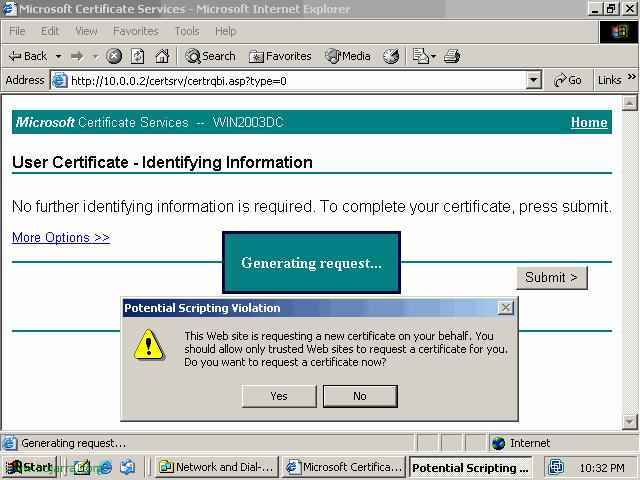Screen dimensions: 640x480
Task: Click the Print toolbar icon
Action: pos(452,56)
